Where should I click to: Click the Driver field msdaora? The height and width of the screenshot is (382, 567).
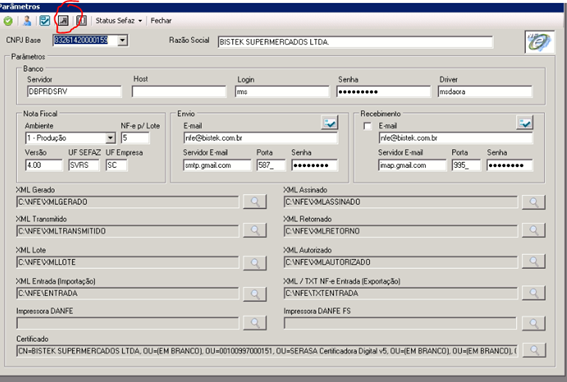(485, 92)
